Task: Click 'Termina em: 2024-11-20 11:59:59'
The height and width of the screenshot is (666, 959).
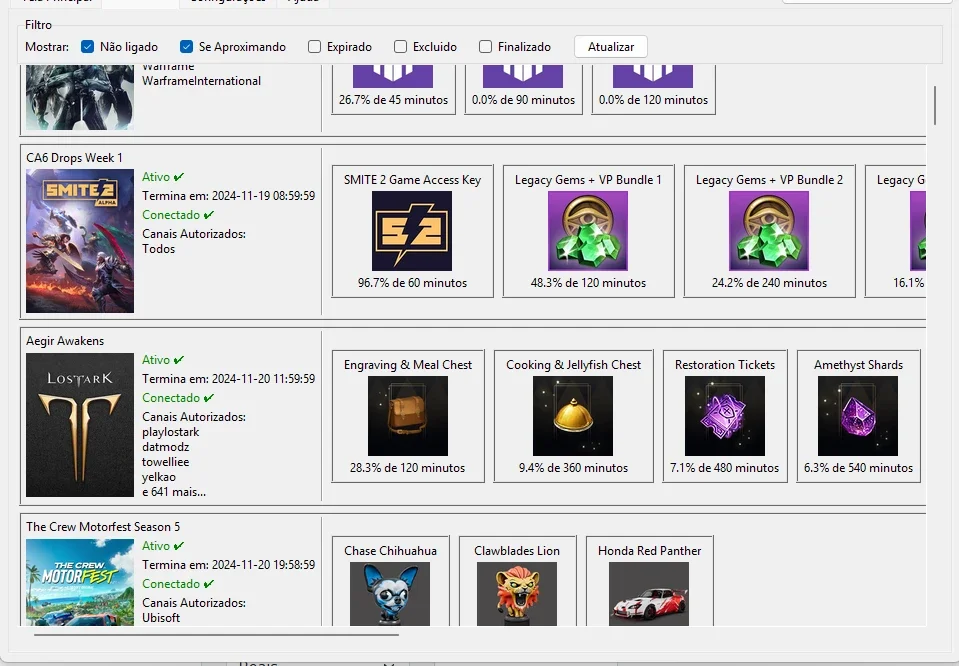Action: coord(229,379)
